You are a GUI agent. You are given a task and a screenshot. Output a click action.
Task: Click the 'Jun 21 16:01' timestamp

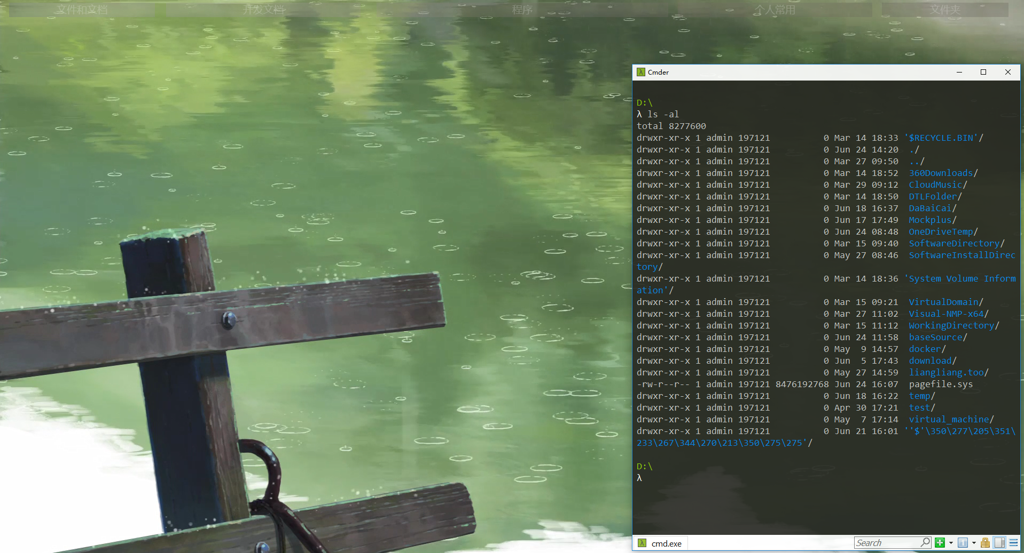pos(866,432)
